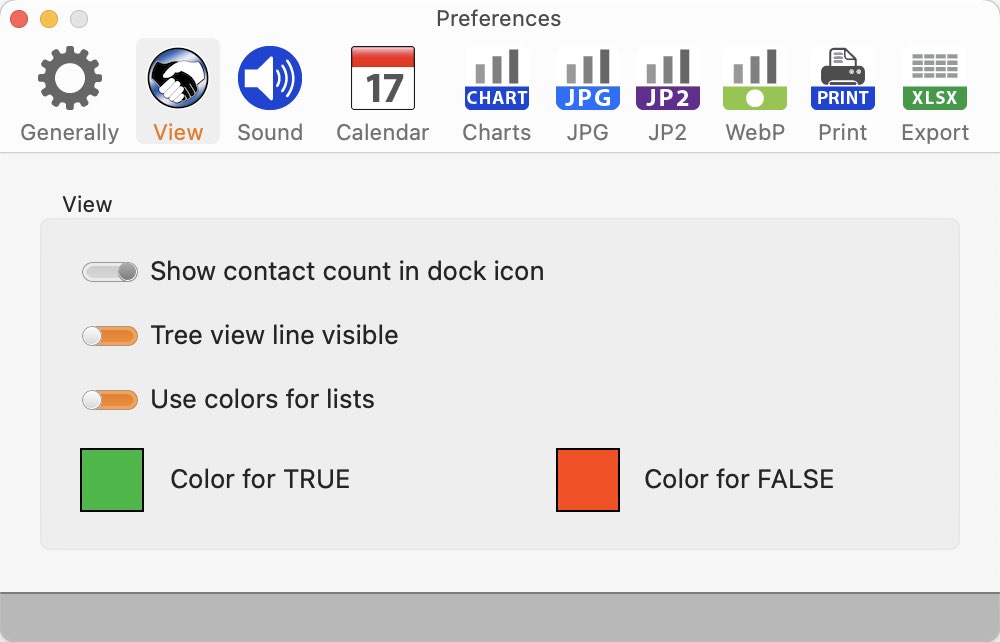The image size is (1000, 642).
Task: Open the Generally gear preferences pane
Action: point(70,78)
